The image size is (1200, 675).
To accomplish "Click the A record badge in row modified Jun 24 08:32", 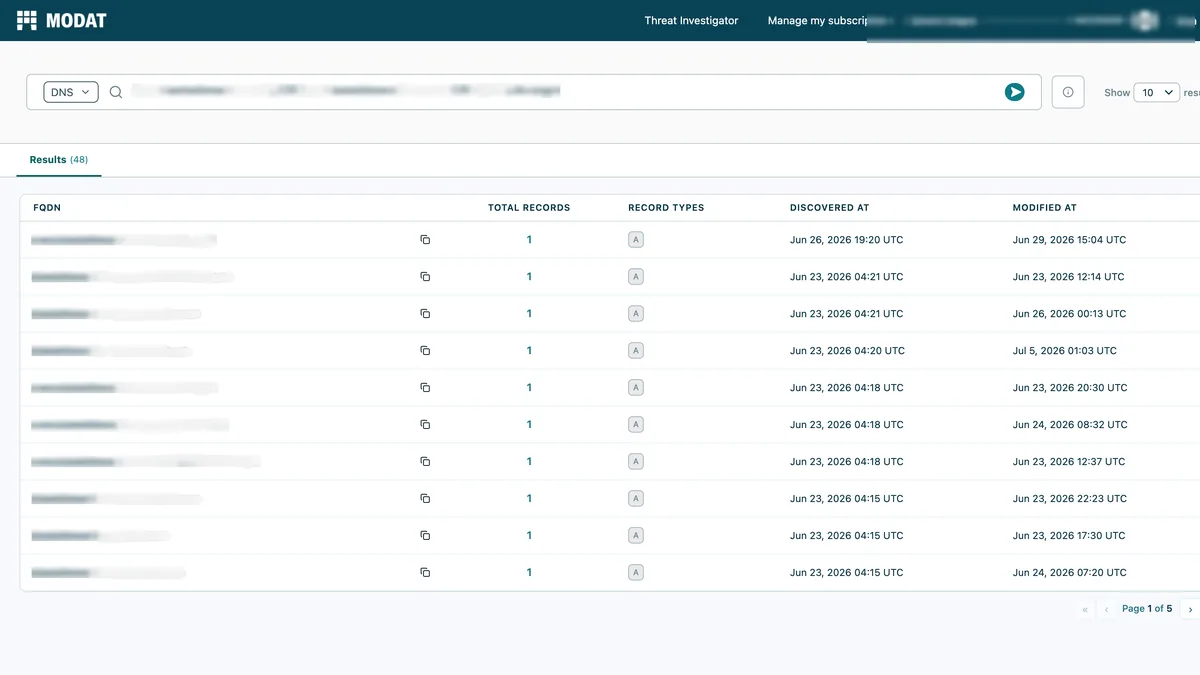I will coord(635,425).
